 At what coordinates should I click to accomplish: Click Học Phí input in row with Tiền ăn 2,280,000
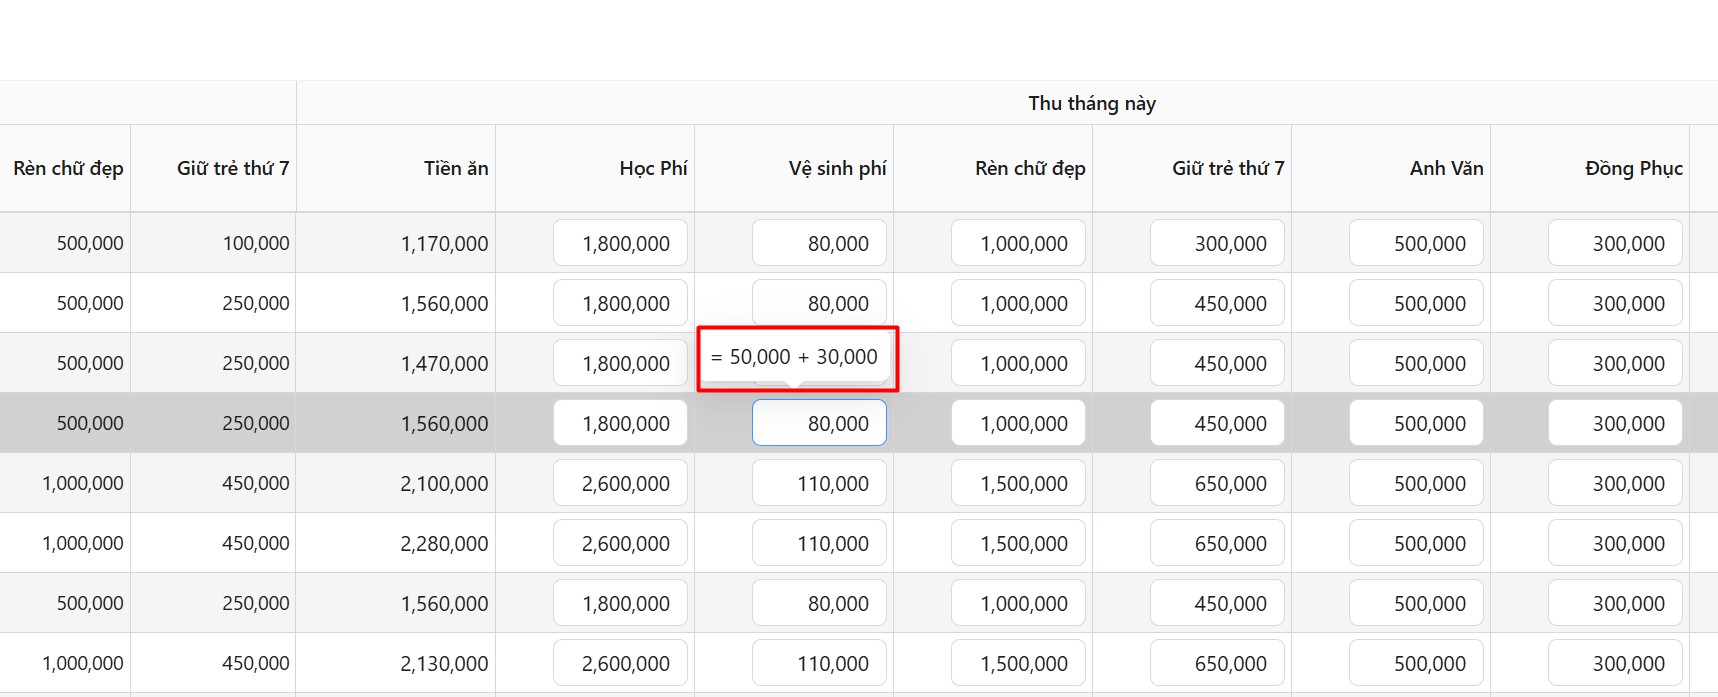pyautogui.click(x=620, y=543)
